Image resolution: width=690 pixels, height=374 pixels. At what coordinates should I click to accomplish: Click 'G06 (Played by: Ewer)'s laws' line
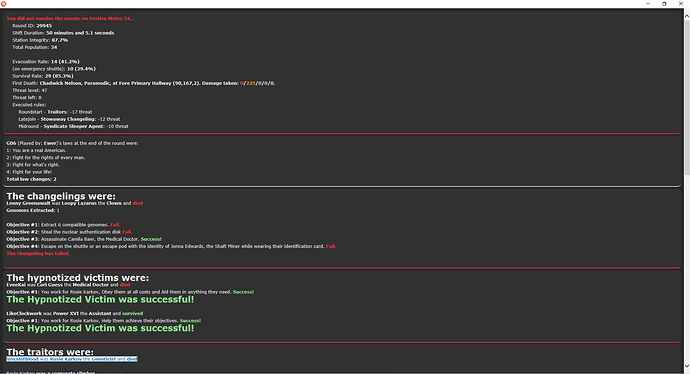(x=72, y=143)
